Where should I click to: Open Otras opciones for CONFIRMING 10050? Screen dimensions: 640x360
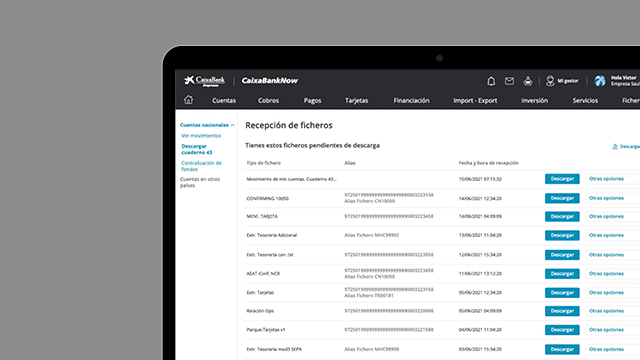tap(612, 198)
